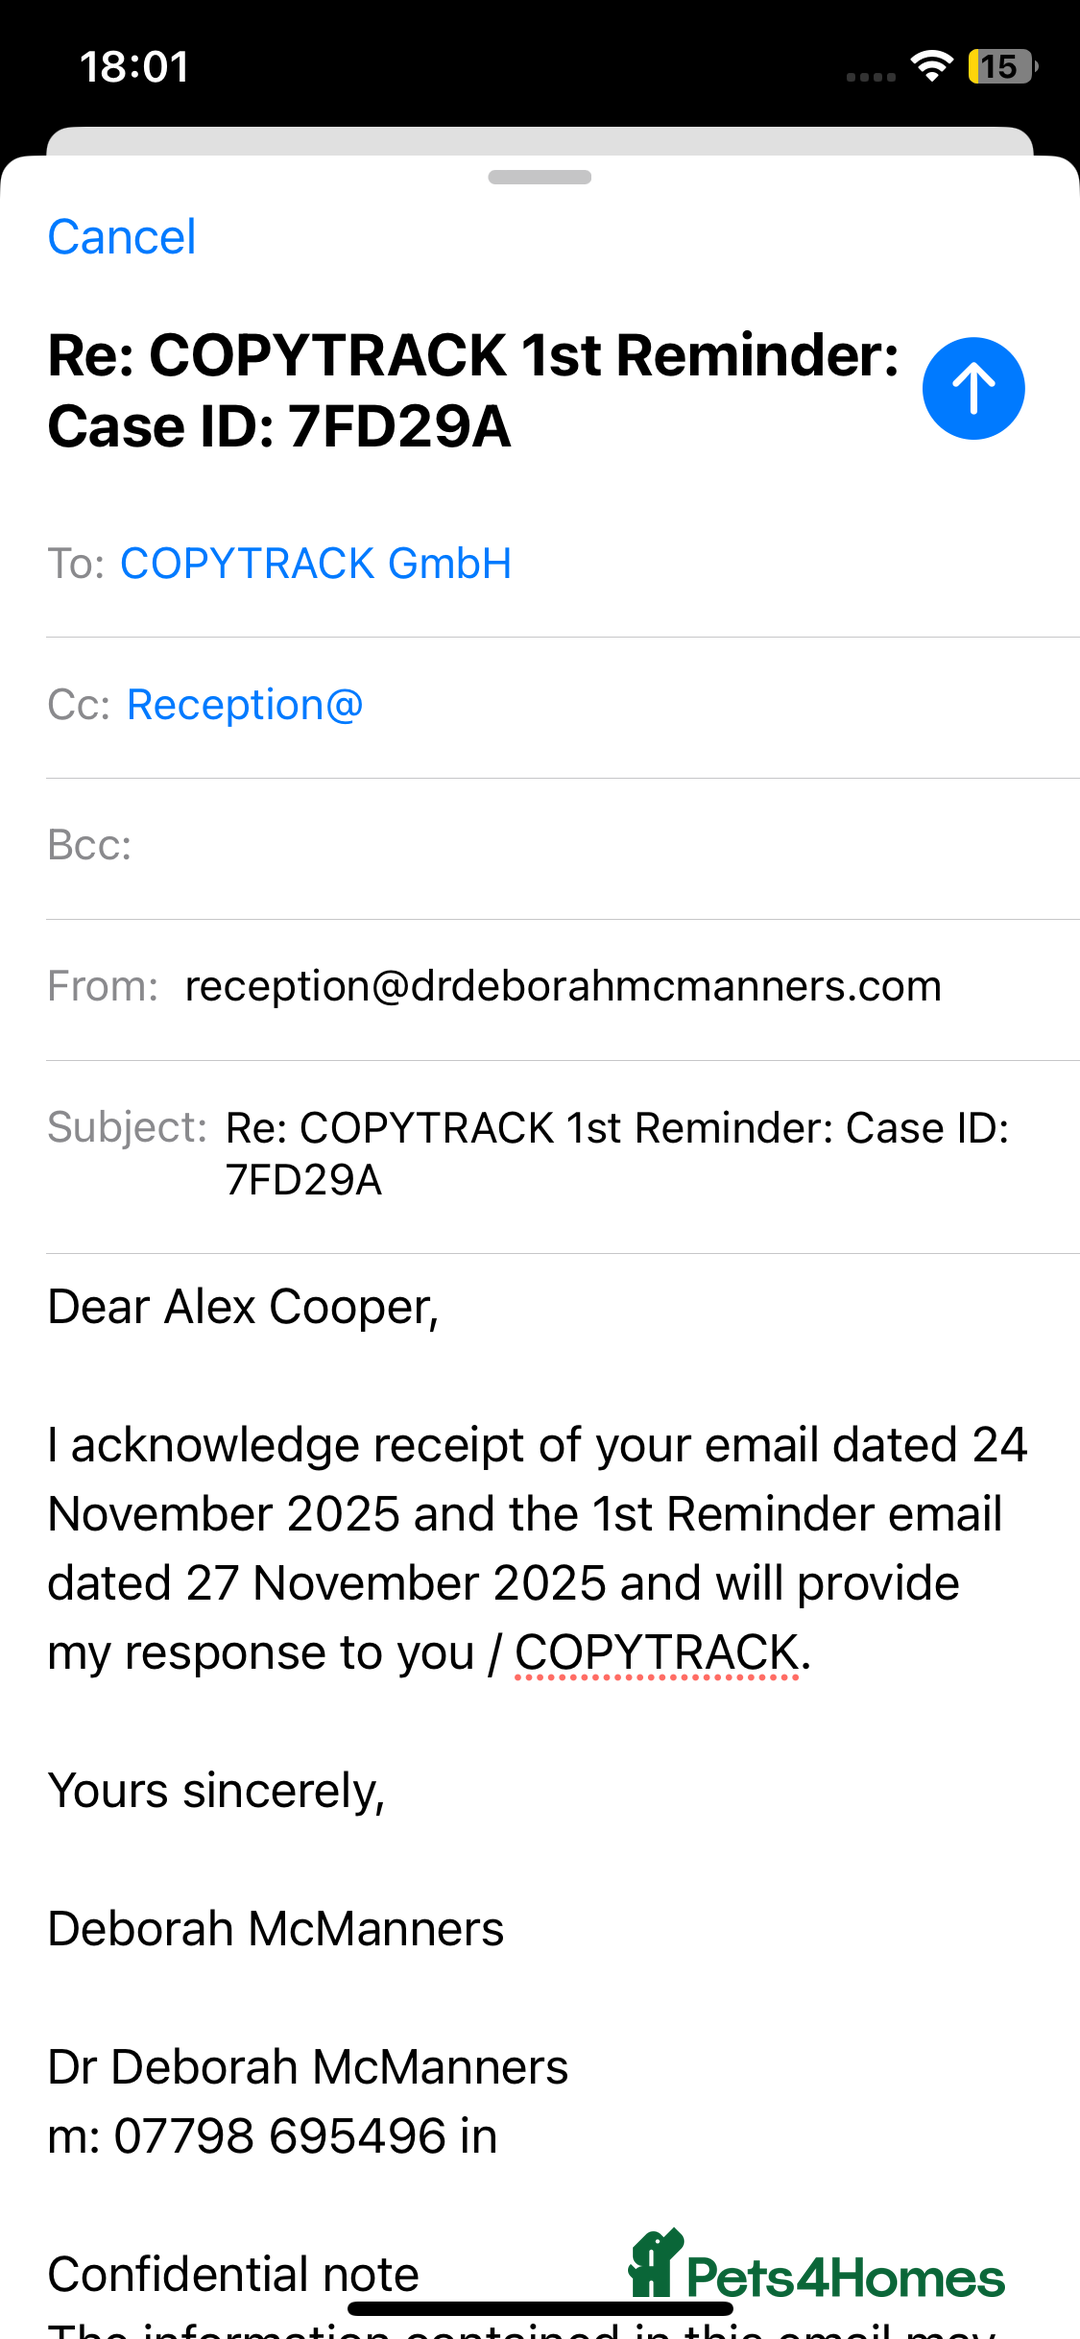Select the Reception@ Cc recipient
The height and width of the screenshot is (2339, 1080).
[244, 705]
